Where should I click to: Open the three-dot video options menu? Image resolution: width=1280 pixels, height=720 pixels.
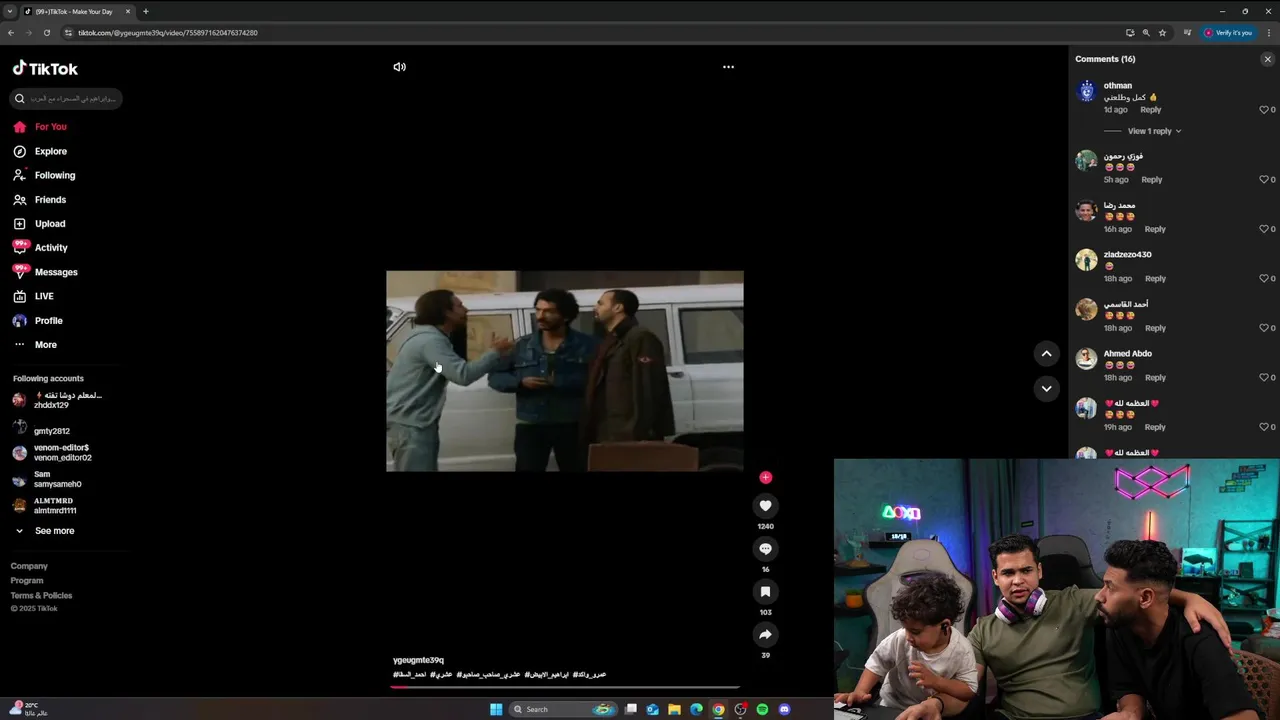[728, 67]
